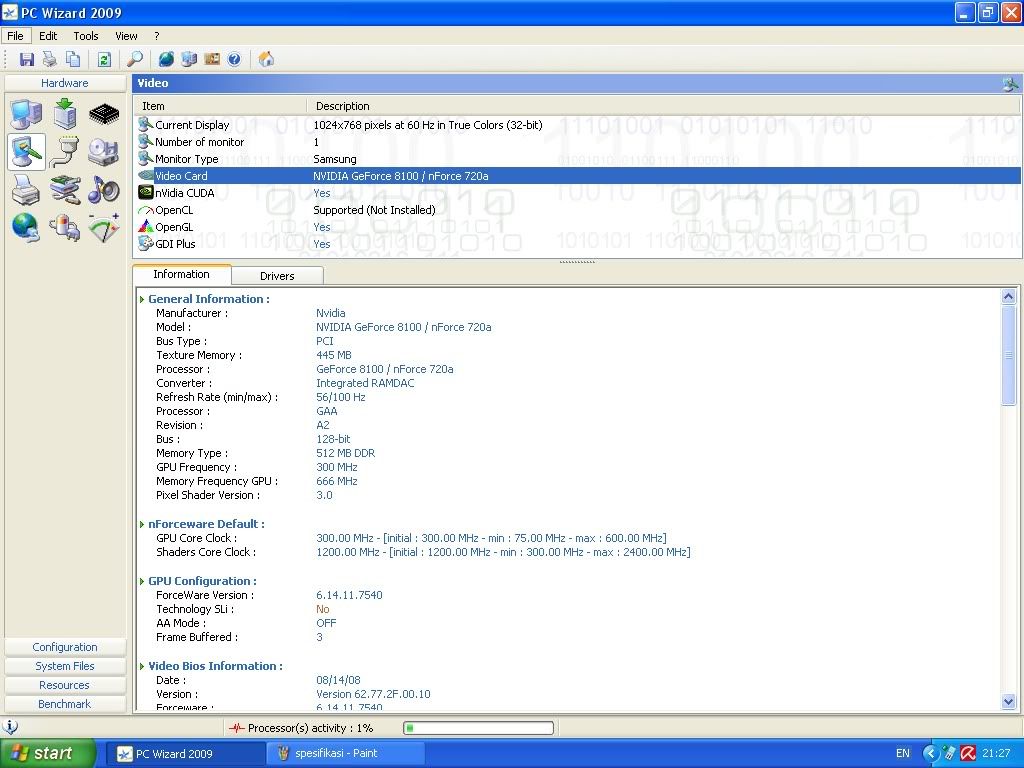Viewport: 1024px width, 768px height.
Task: Click the Hardware panel button
Action: coord(65,83)
